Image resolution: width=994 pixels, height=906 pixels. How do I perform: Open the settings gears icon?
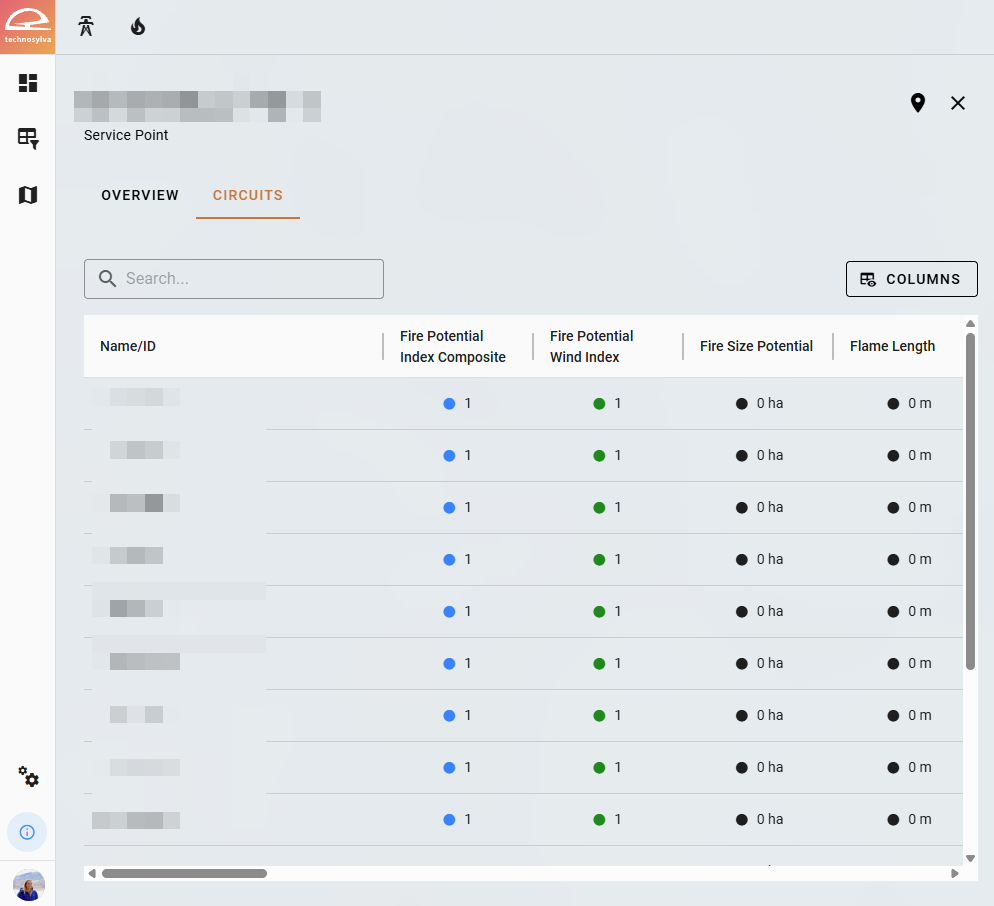point(28,777)
